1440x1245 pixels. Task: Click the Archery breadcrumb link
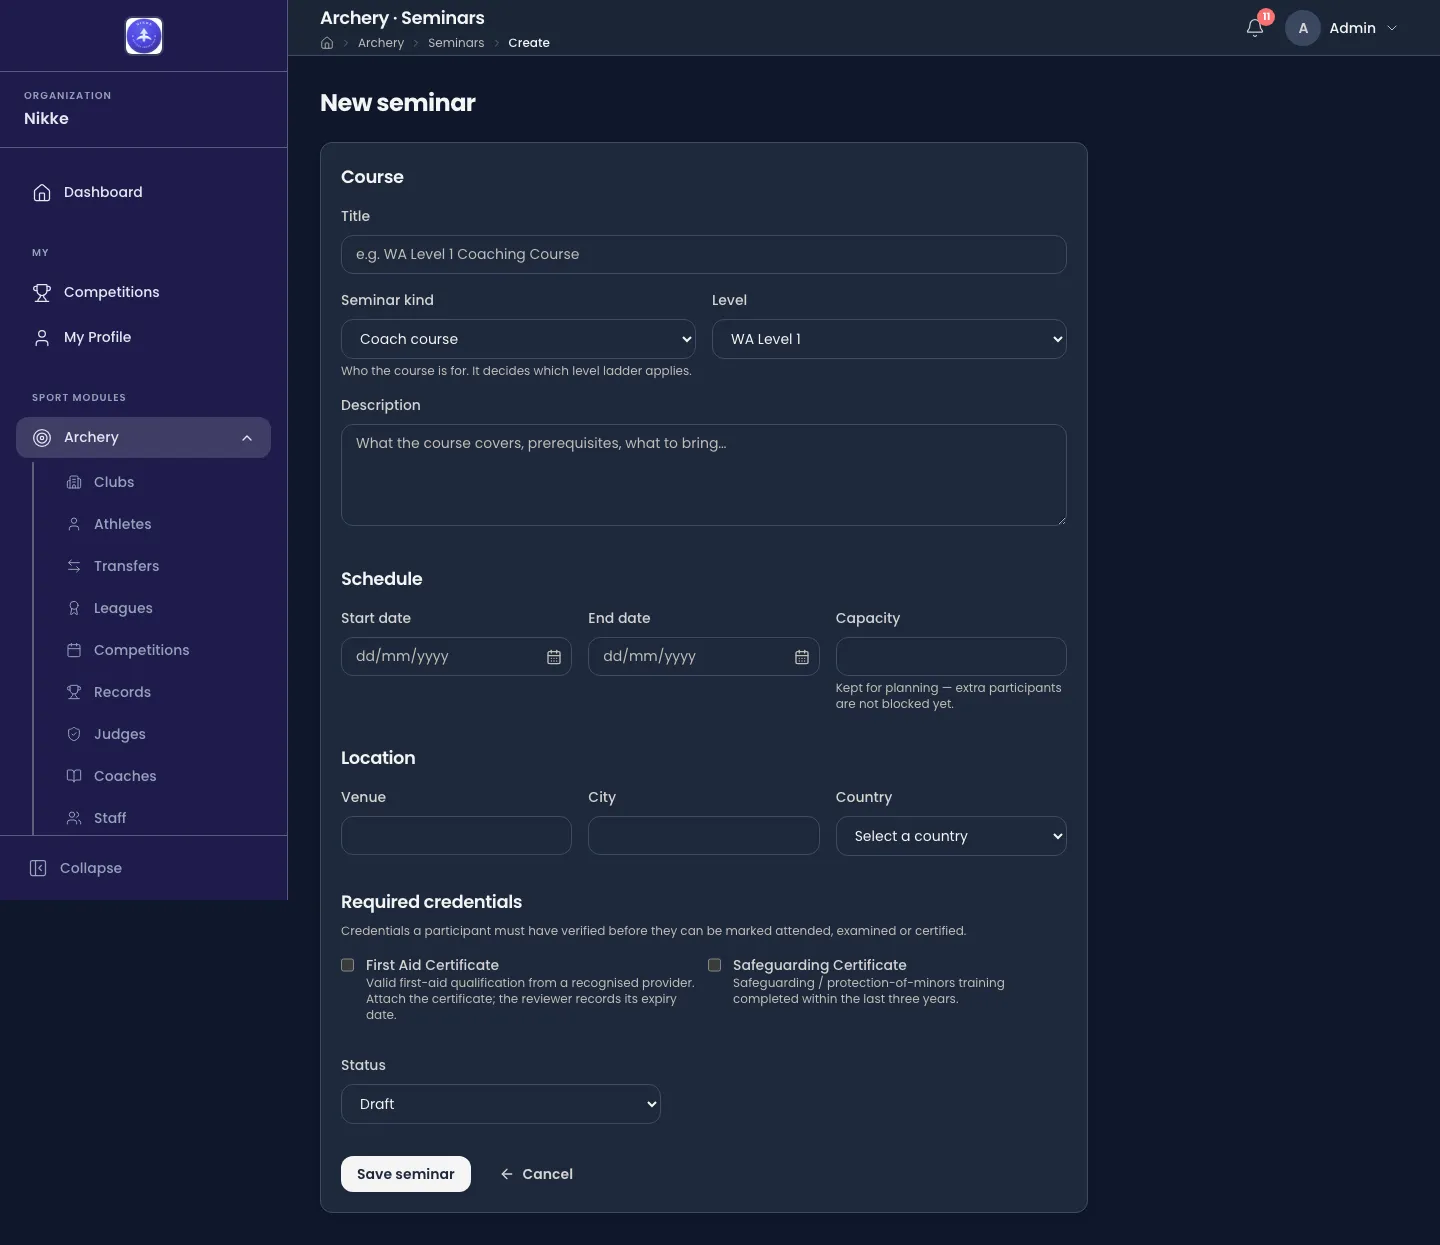point(381,43)
